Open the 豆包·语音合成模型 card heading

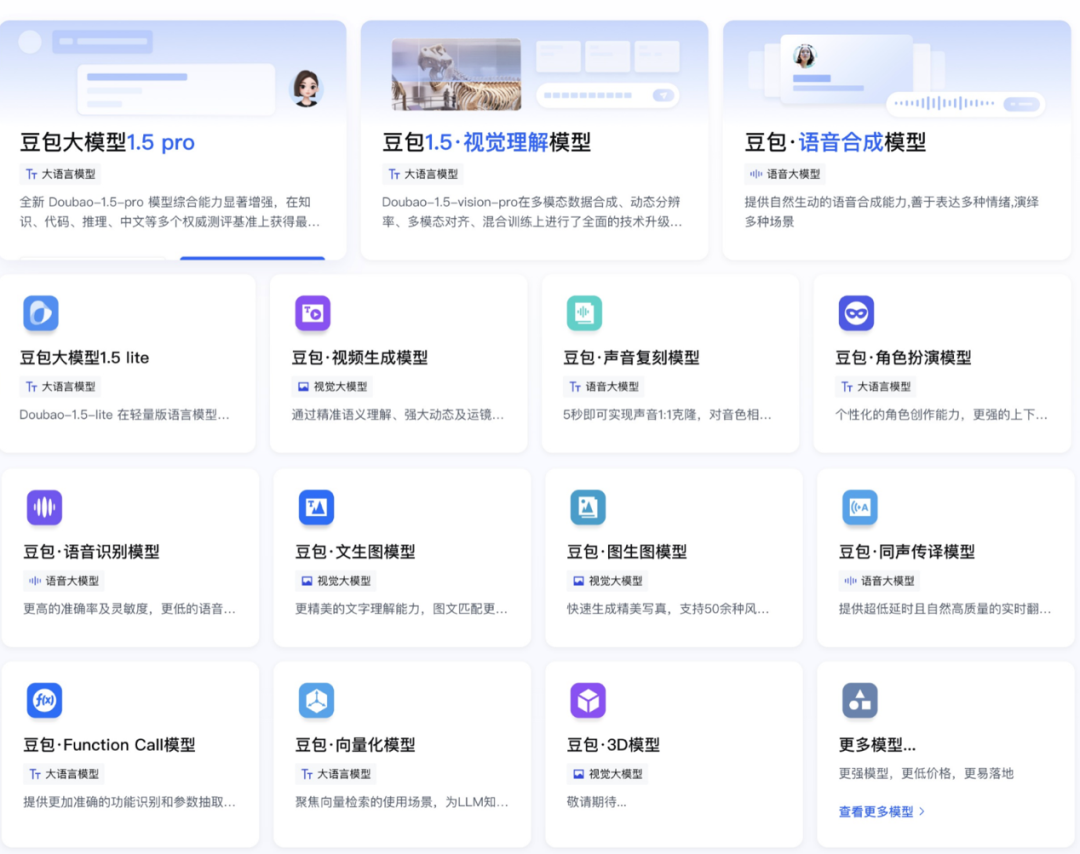tap(835, 143)
